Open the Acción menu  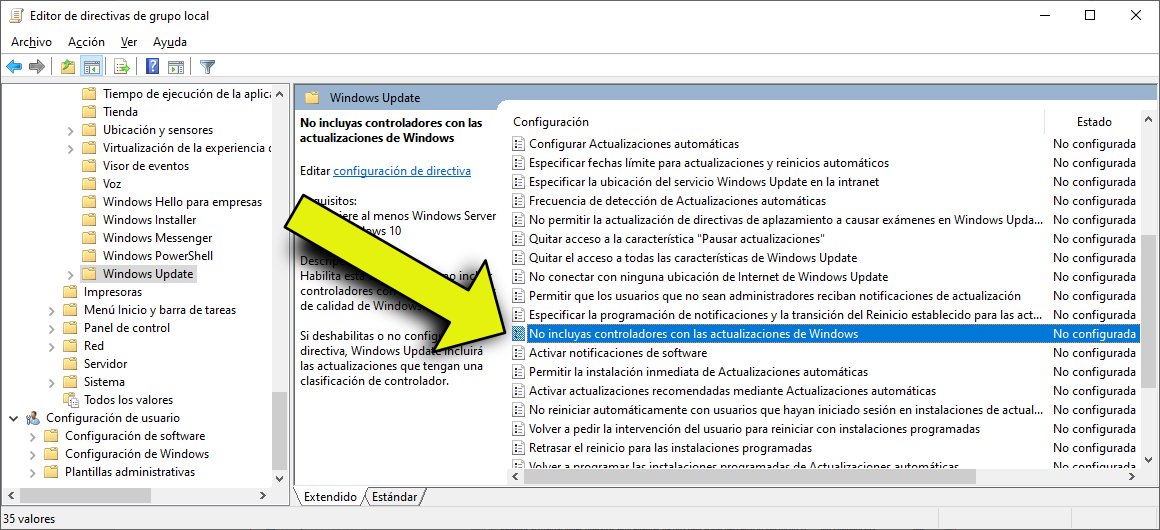point(87,42)
